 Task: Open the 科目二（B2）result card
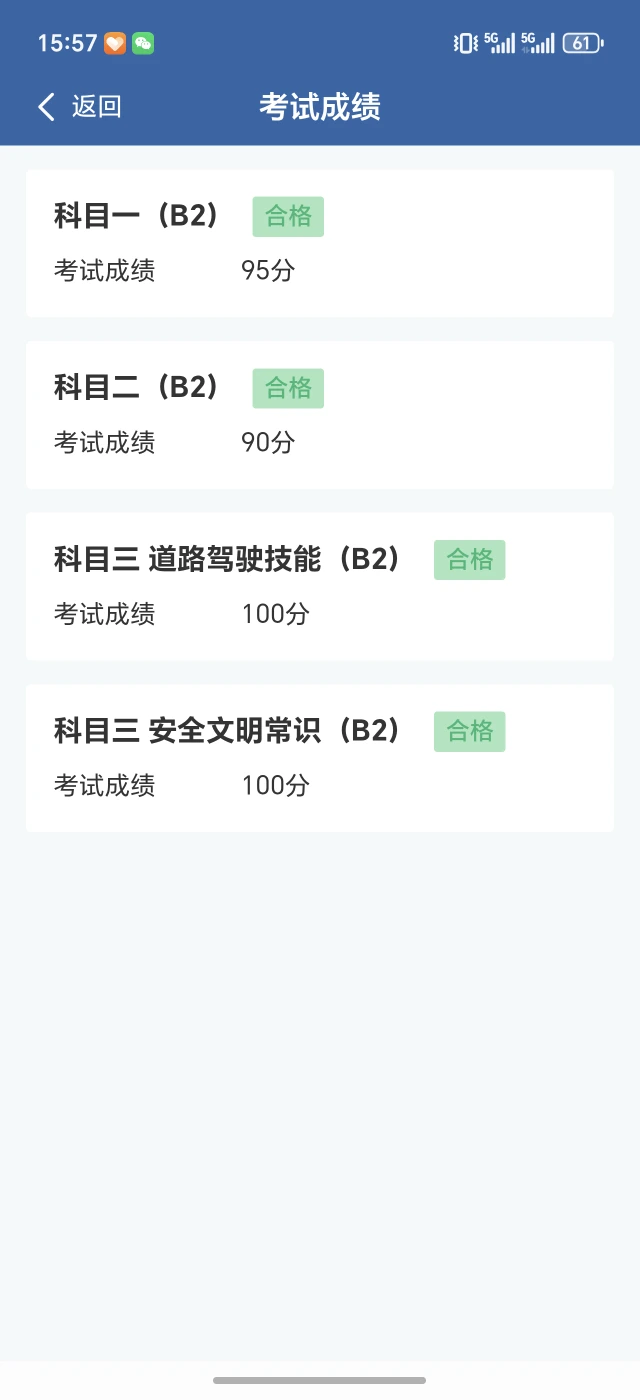click(320, 415)
